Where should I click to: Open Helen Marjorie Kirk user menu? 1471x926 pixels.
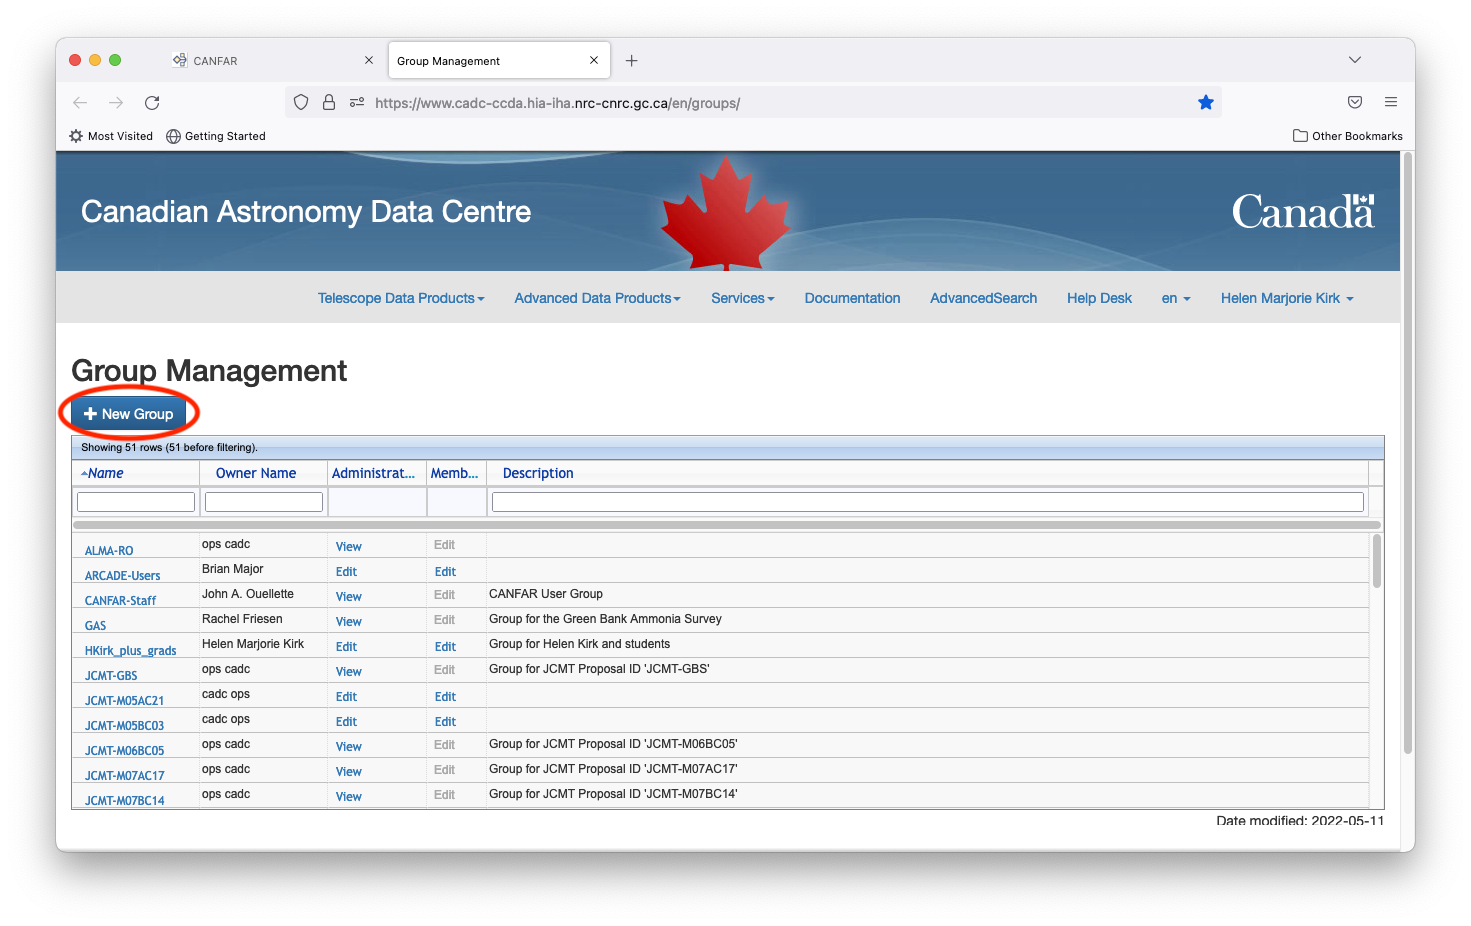pos(1287,298)
